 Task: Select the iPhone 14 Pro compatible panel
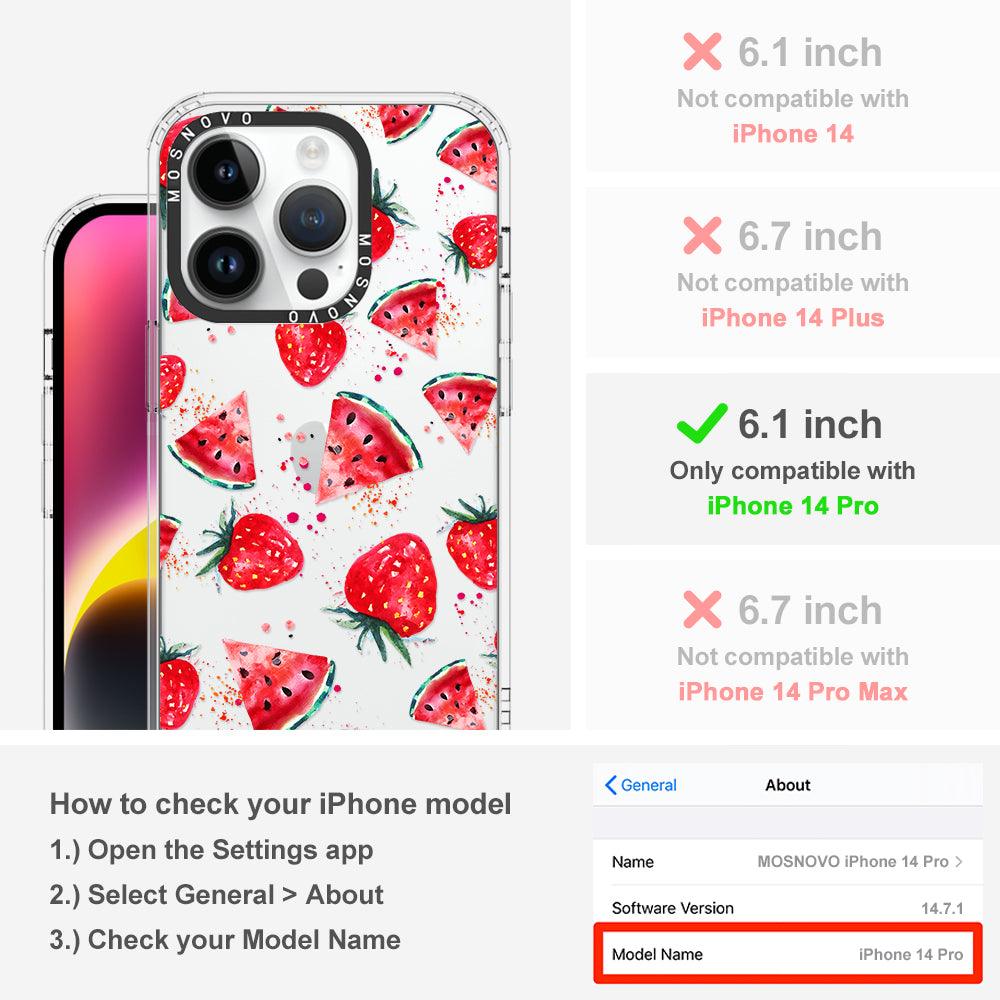tap(792, 459)
